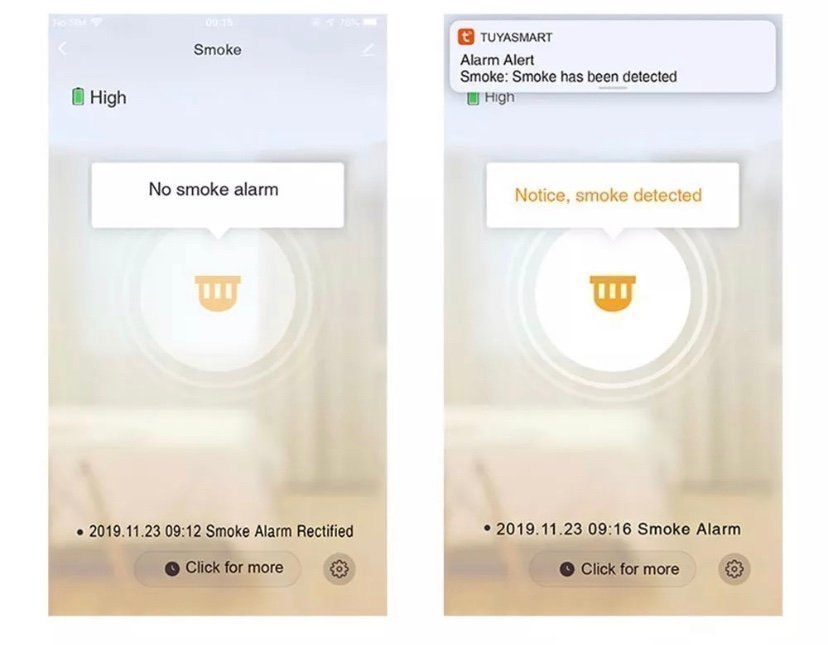
Task: Open settings gear on left screen
Action: click(339, 569)
